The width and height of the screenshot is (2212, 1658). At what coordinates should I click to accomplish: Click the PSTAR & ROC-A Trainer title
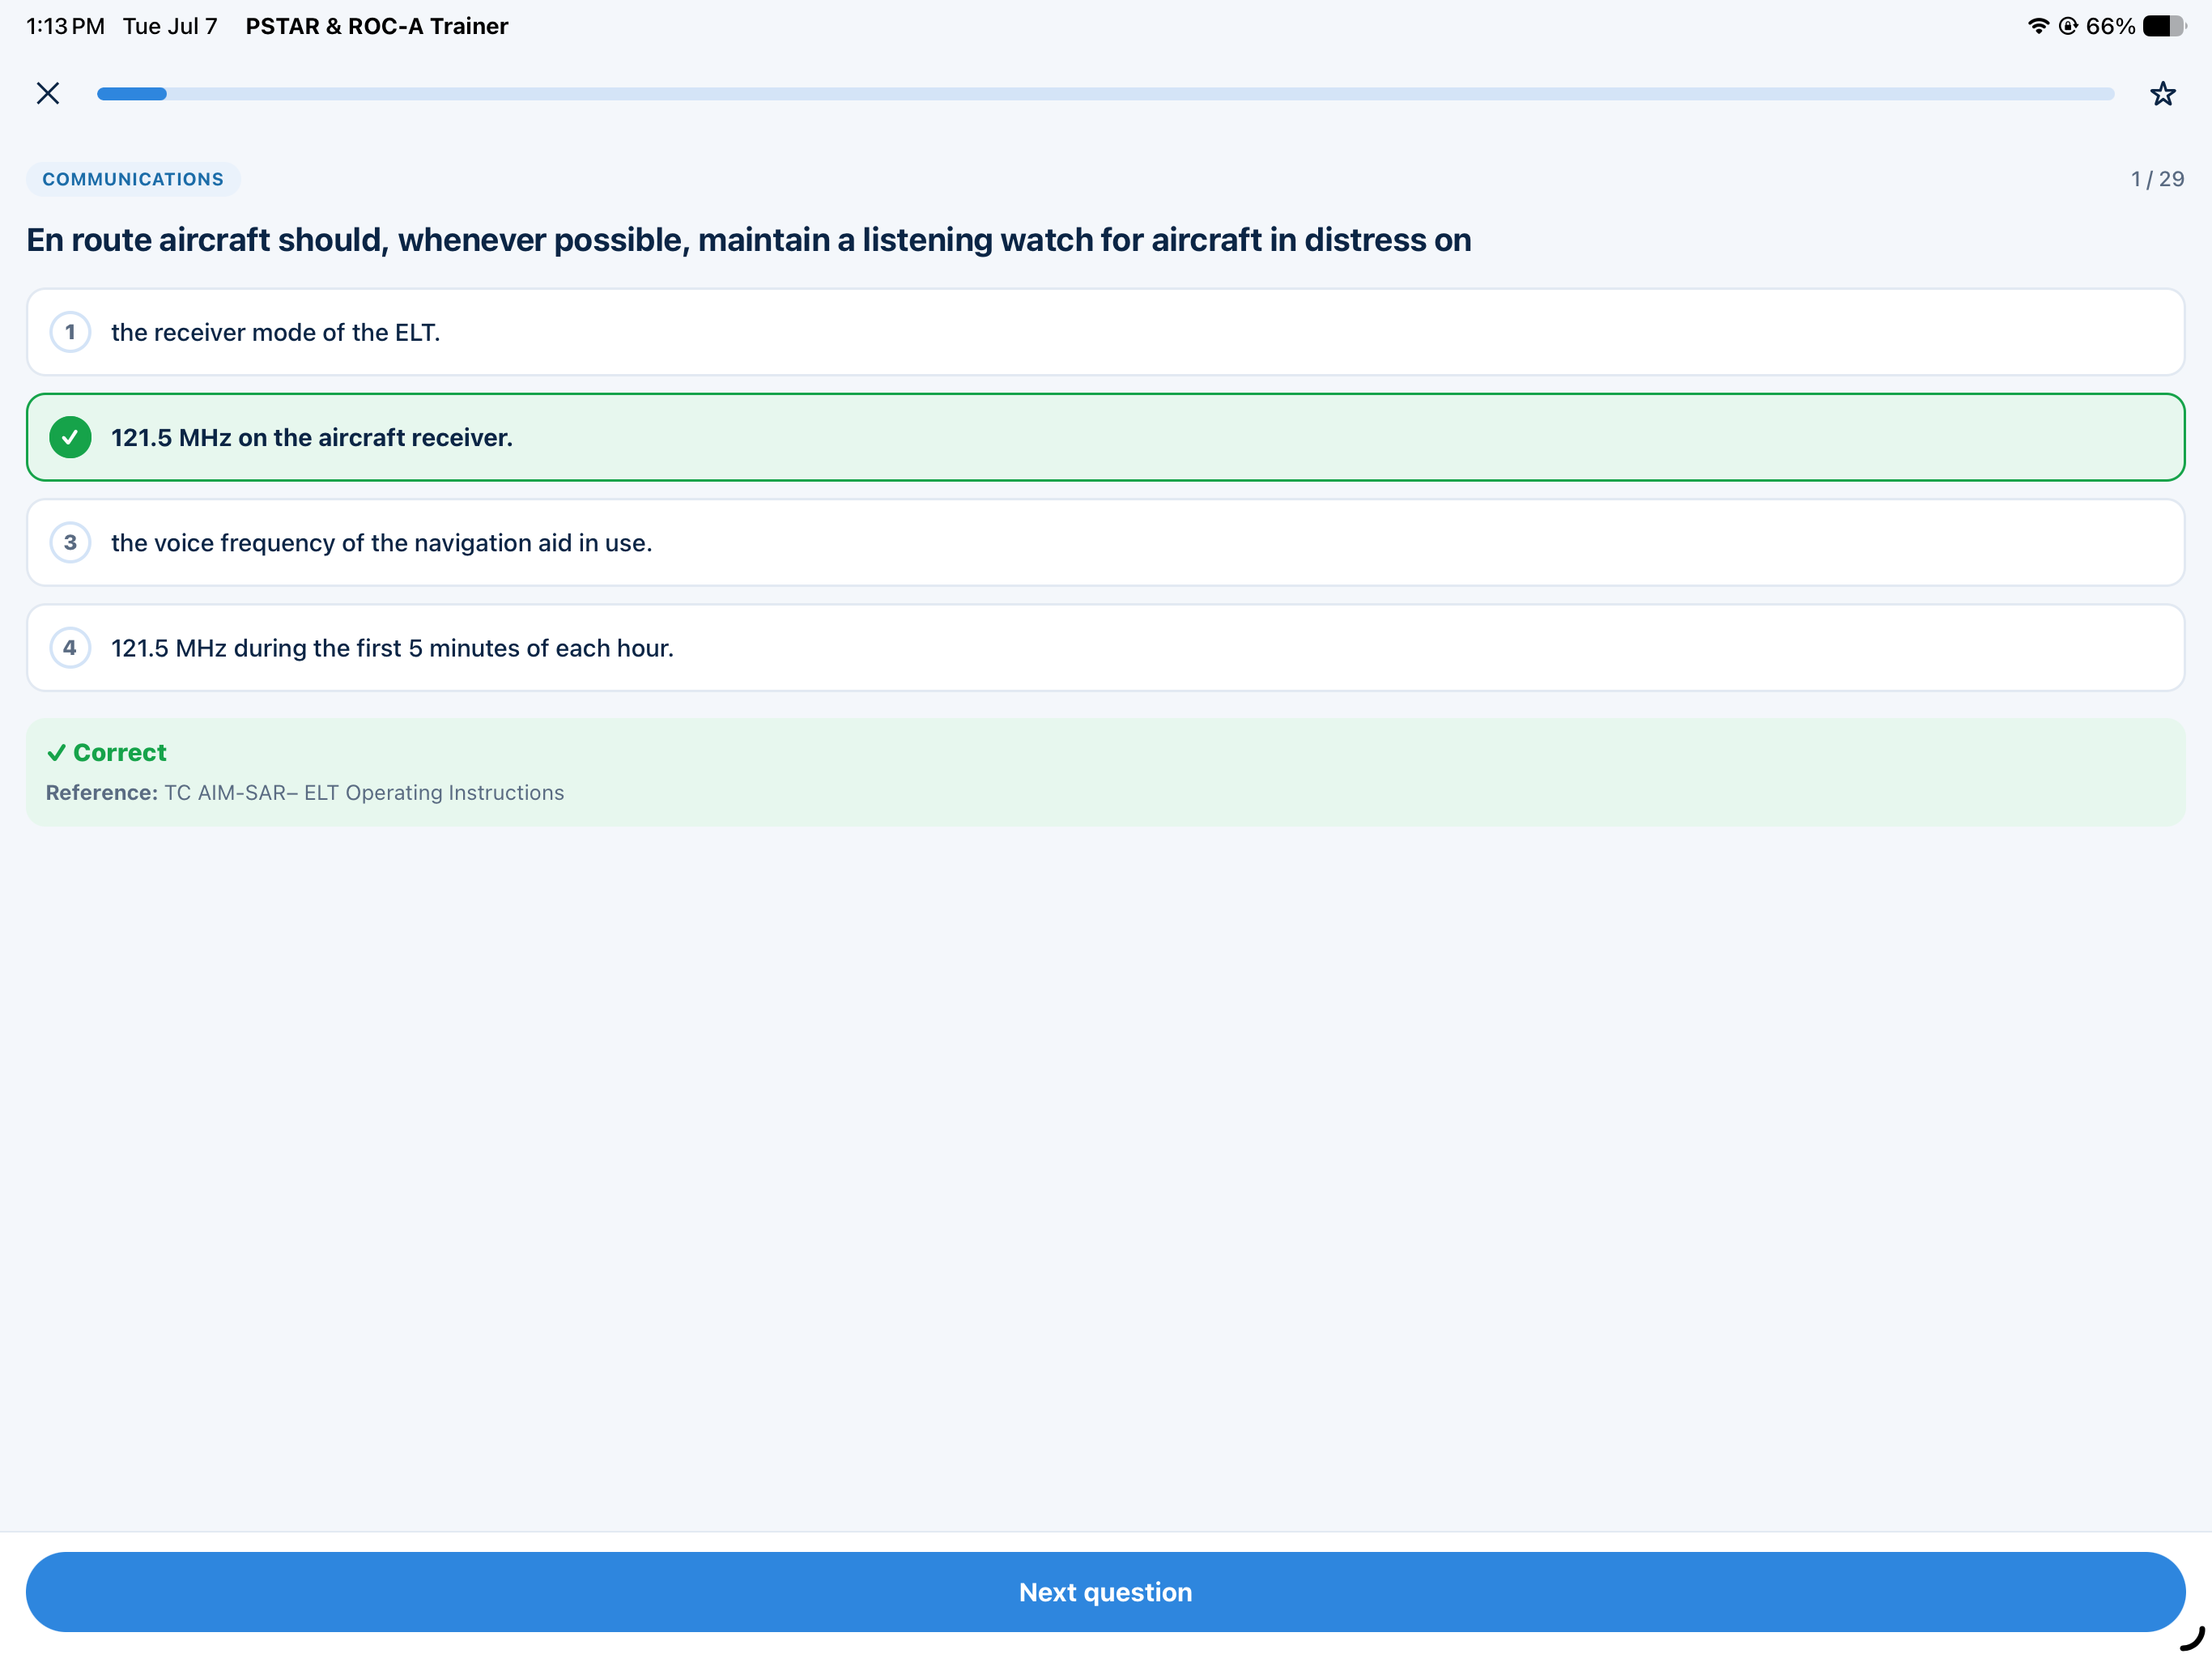pyautogui.click(x=377, y=26)
